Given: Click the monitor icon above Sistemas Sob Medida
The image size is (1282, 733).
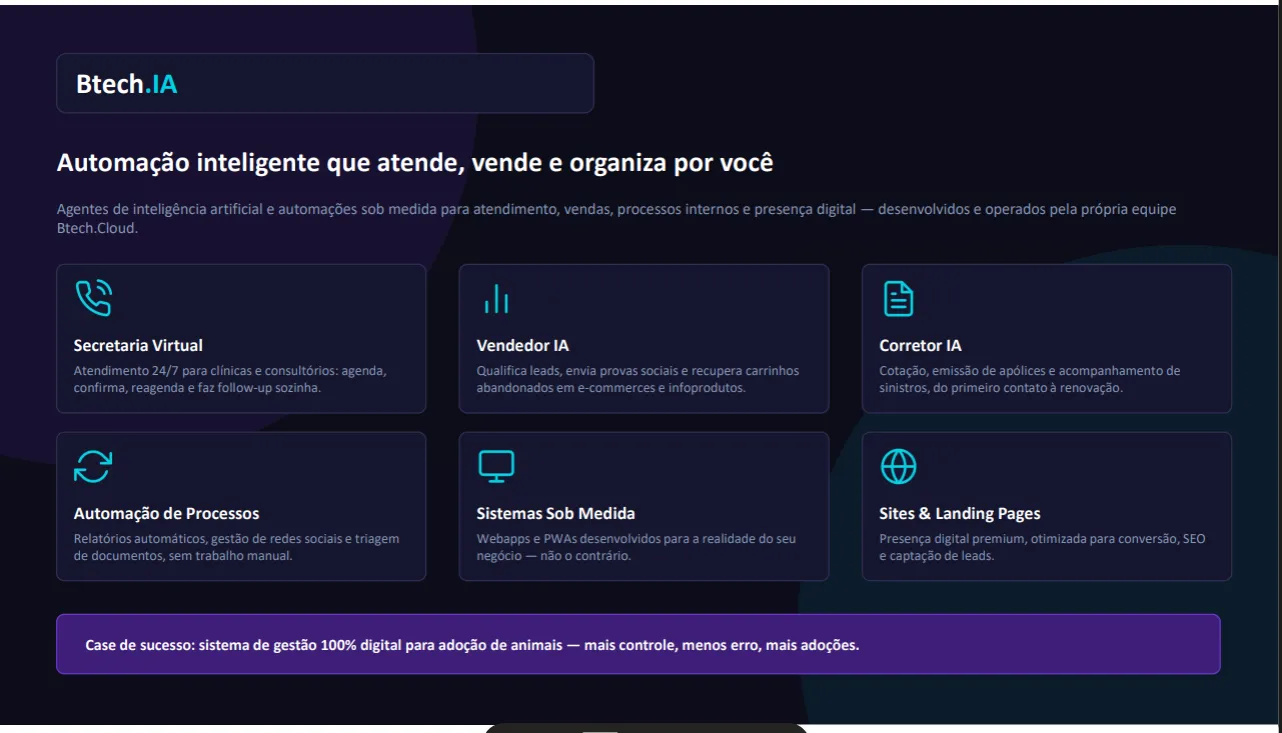Looking at the screenshot, I should pyautogui.click(x=496, y=466).
